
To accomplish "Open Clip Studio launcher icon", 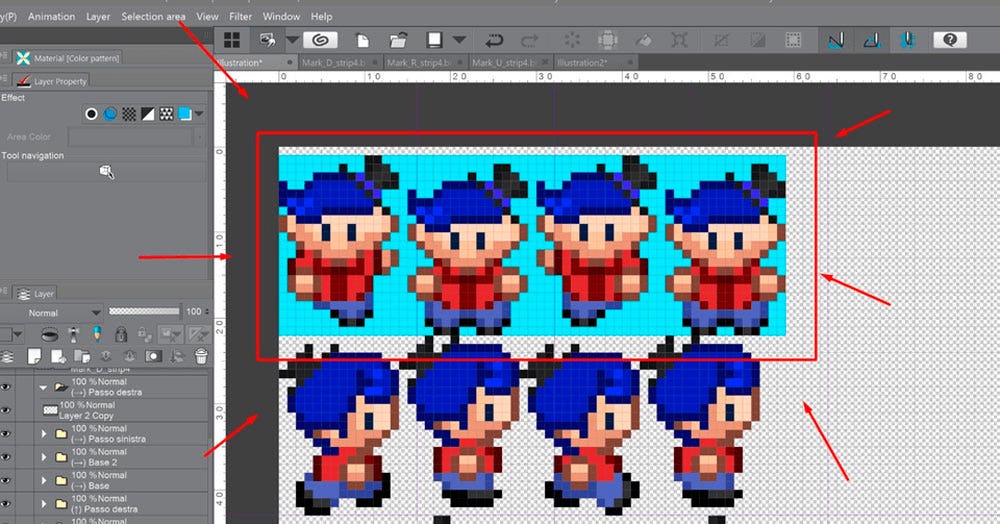I will pos(321,40).
